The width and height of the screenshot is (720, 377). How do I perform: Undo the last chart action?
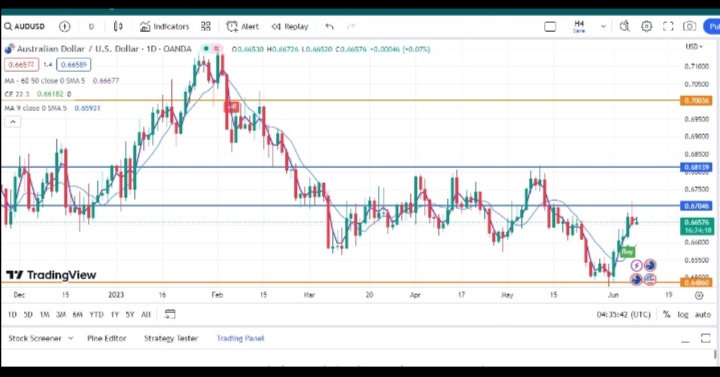click(329, 27)
